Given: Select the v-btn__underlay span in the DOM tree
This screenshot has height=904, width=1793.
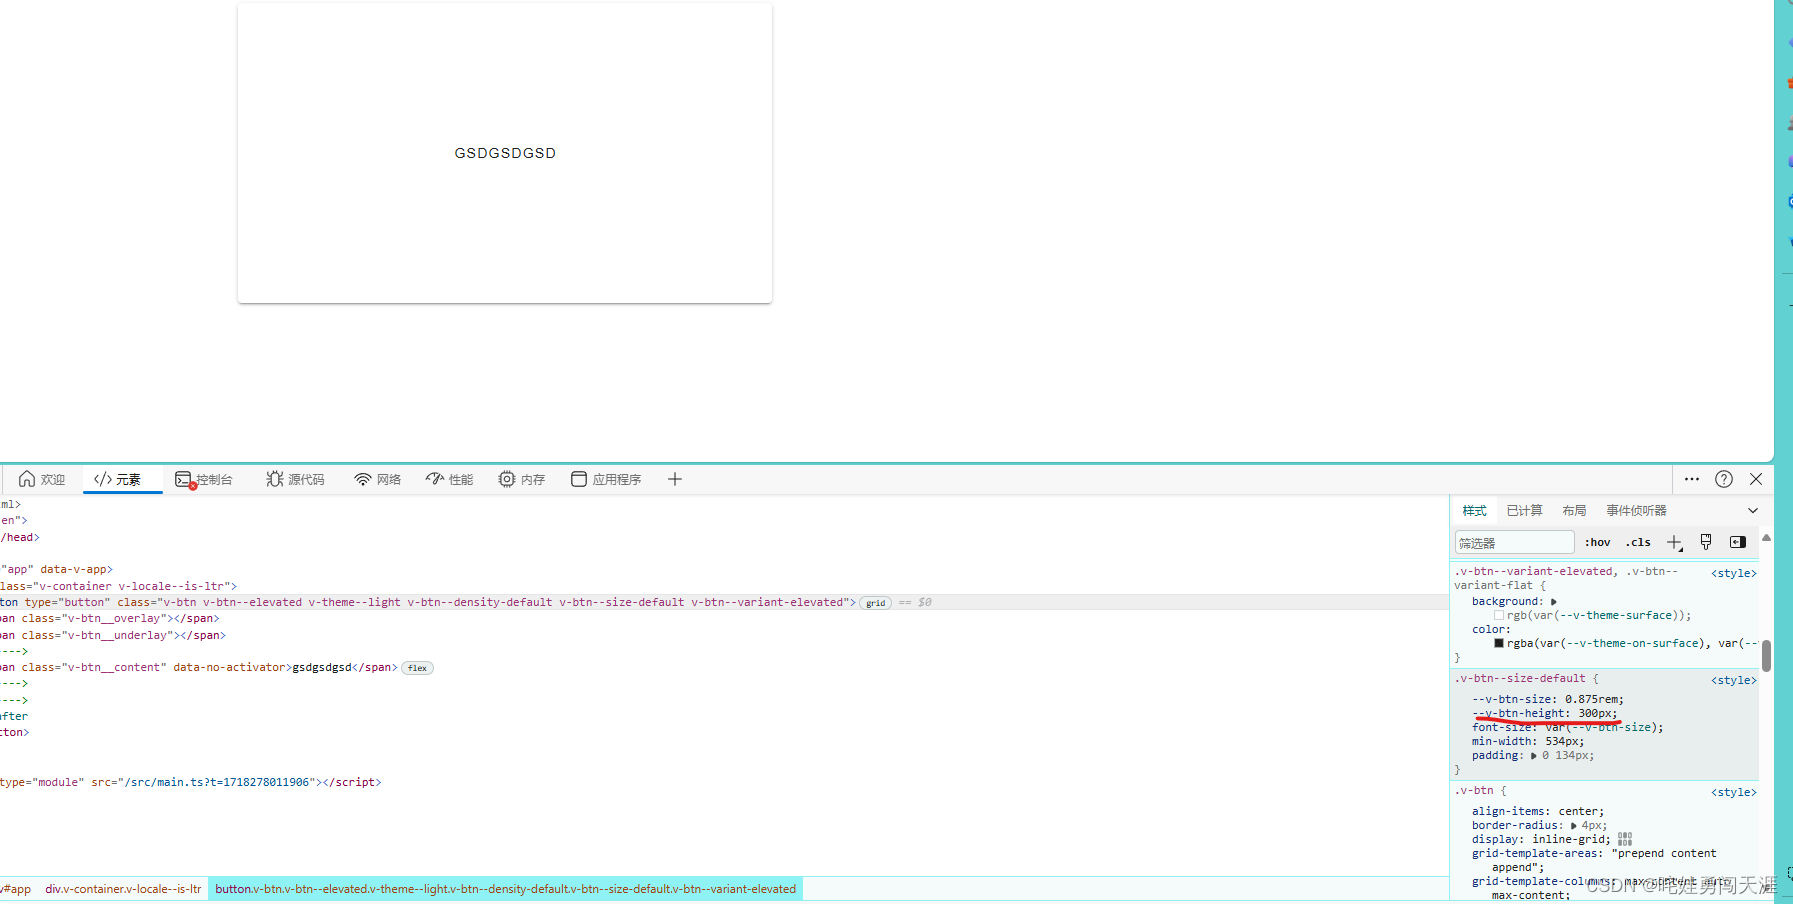Looking at the screenshot, I should [x=724, y=635].
